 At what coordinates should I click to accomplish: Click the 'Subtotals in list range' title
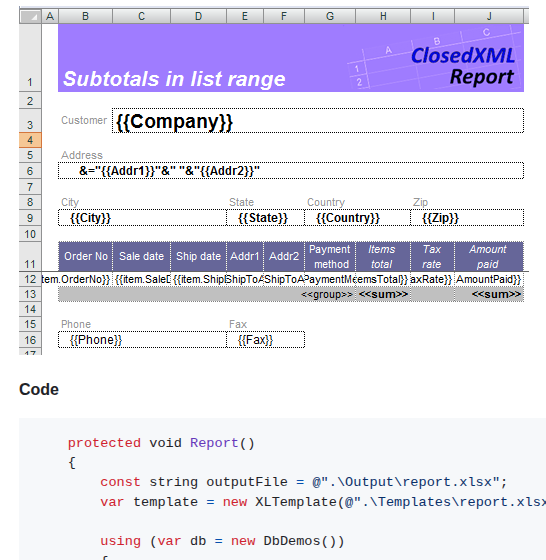coord(174,79)
